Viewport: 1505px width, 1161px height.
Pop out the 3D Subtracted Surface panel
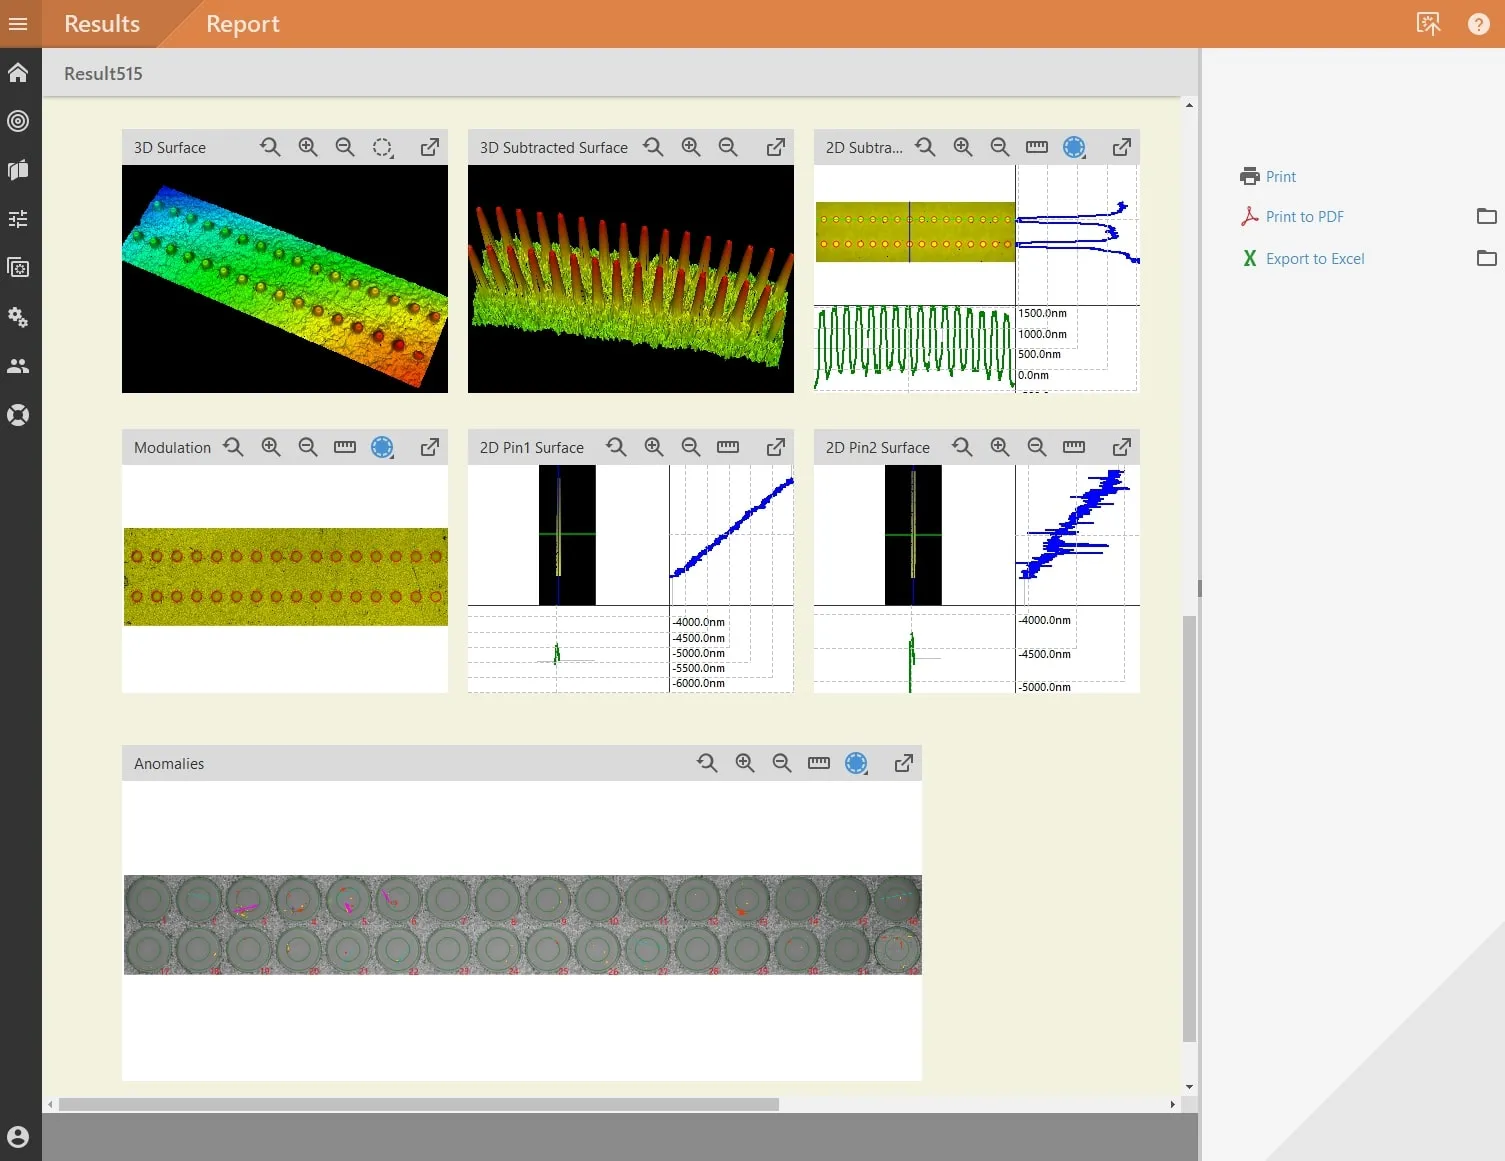pyautogui.click(x=776, y=147)
